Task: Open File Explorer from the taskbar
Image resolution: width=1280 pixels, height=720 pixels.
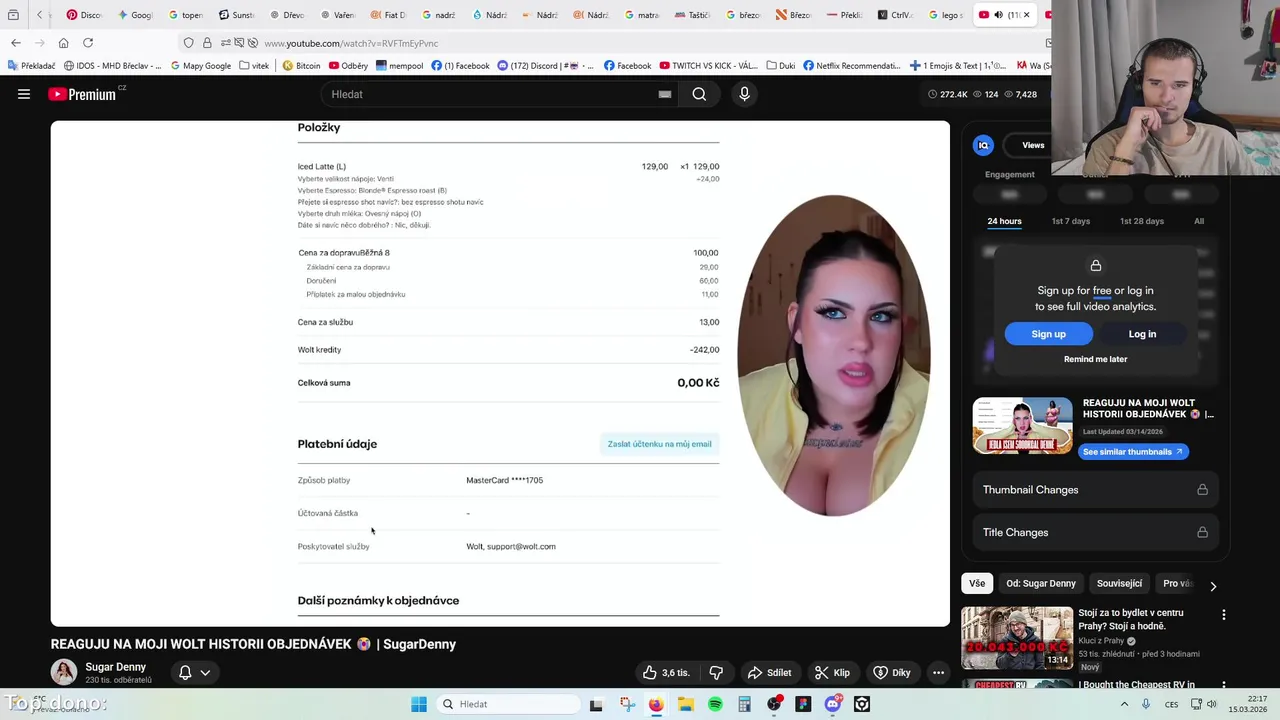Action: [685, 704]
